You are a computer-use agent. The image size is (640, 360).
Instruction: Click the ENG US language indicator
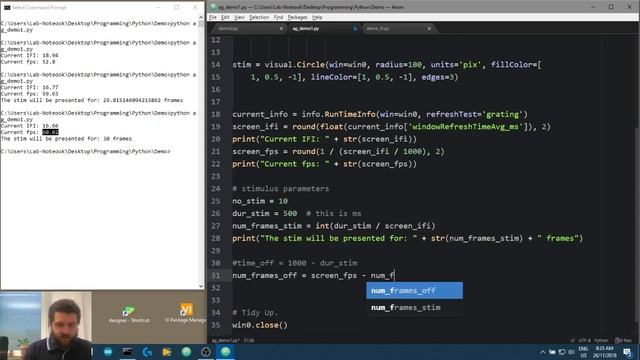pos(583,352)
